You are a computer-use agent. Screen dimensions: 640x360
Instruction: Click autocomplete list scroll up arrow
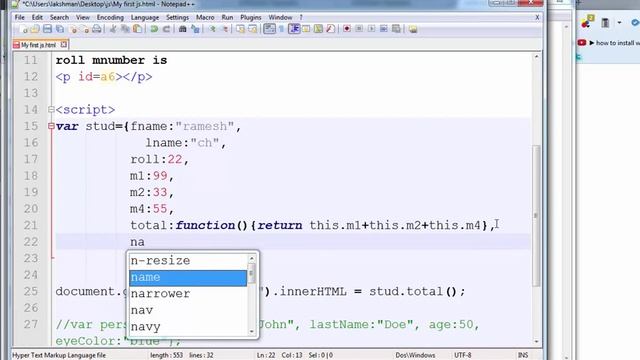click(x=252, y=258)
